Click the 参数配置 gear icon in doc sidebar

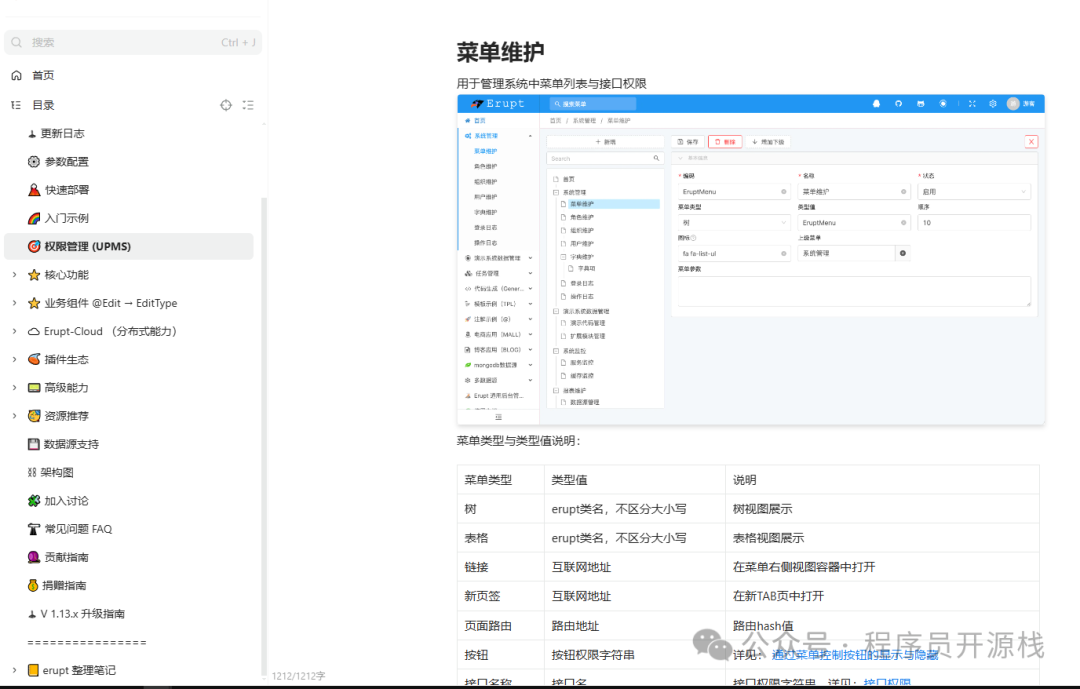point(33,161)
